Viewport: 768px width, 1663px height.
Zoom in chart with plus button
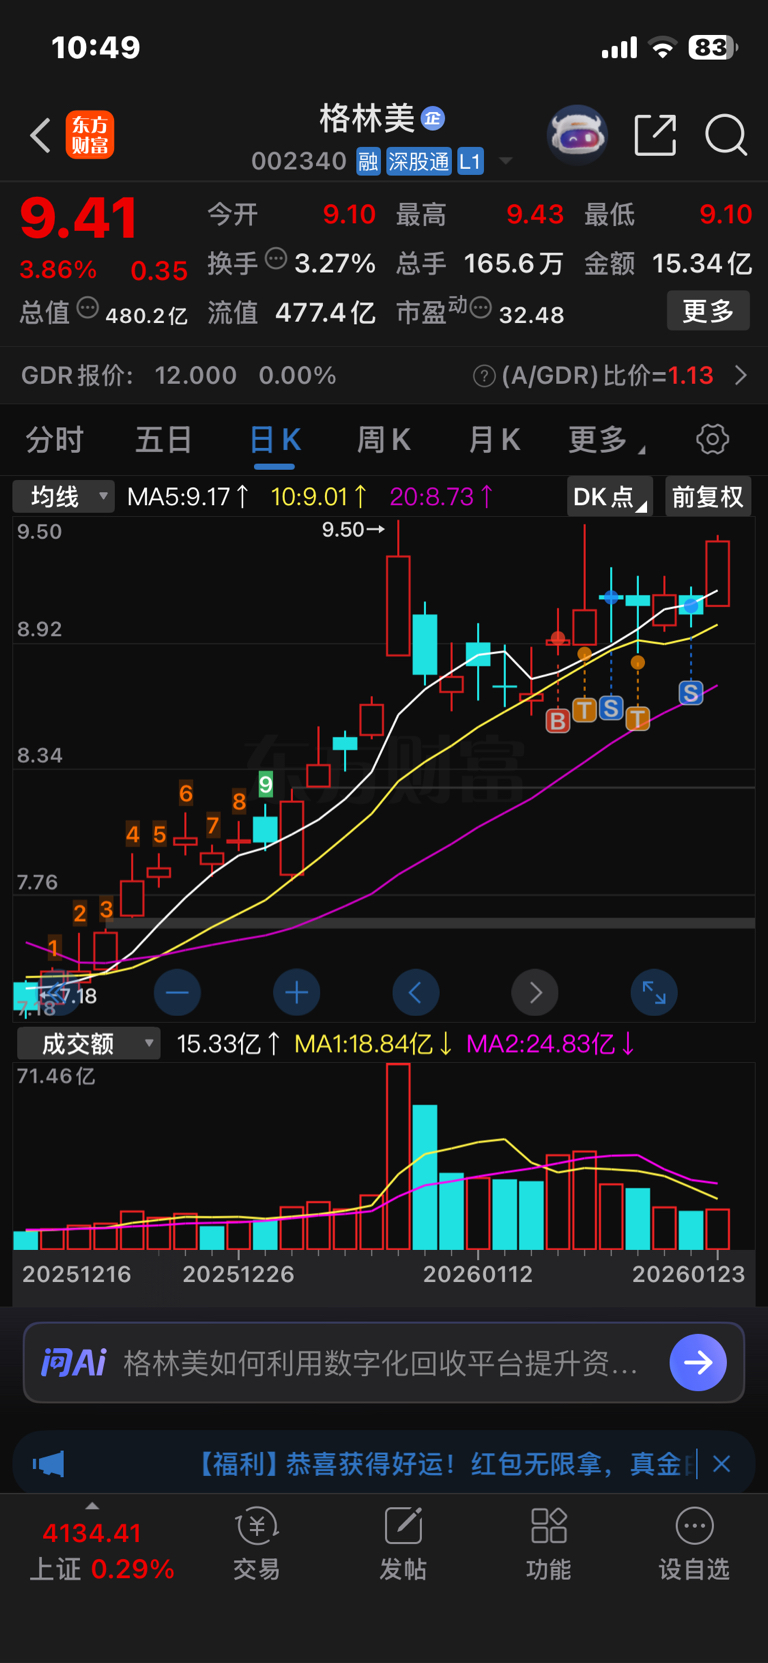click(x=296, y=992)
